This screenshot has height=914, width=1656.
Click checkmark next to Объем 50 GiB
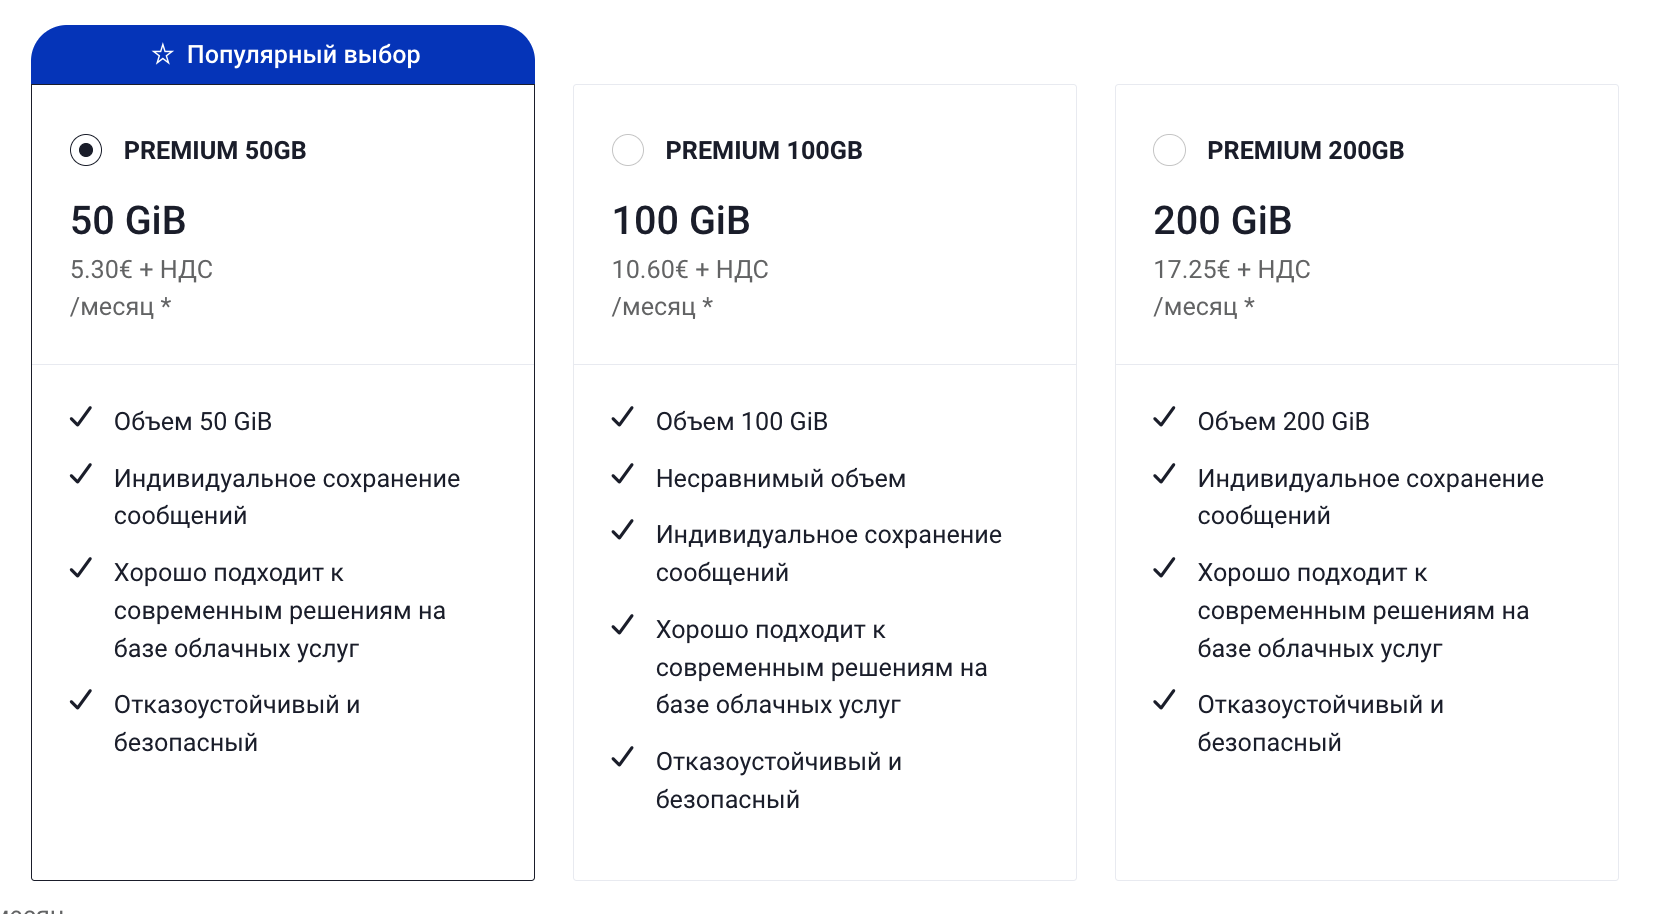coord(81,417)
